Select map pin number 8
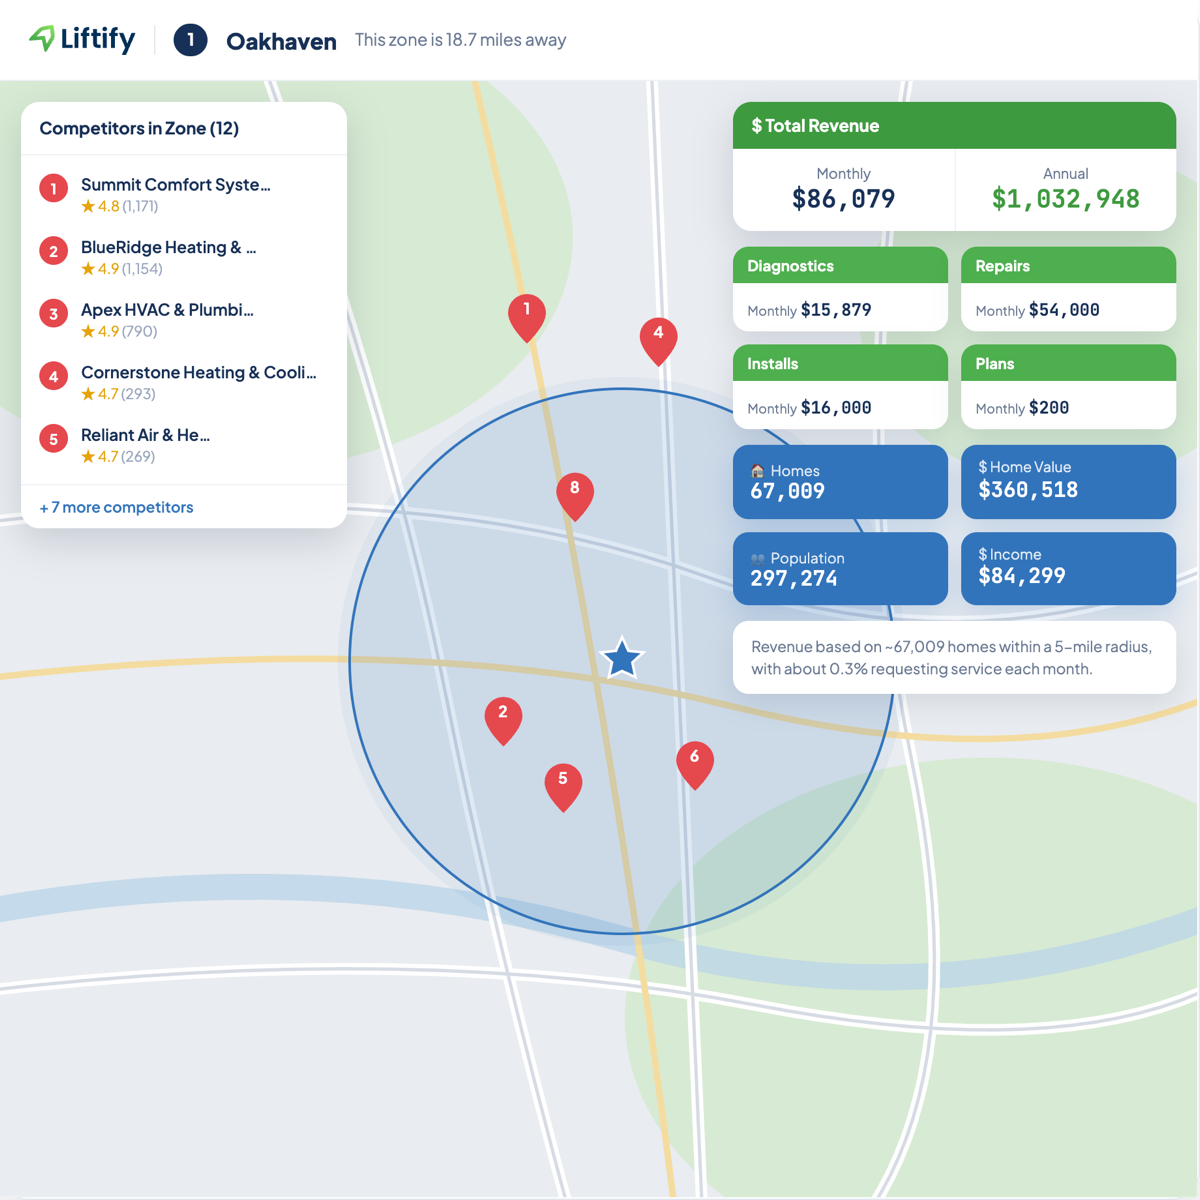The height and width of the screenshot is (1200, 1200). pos(575,495)
